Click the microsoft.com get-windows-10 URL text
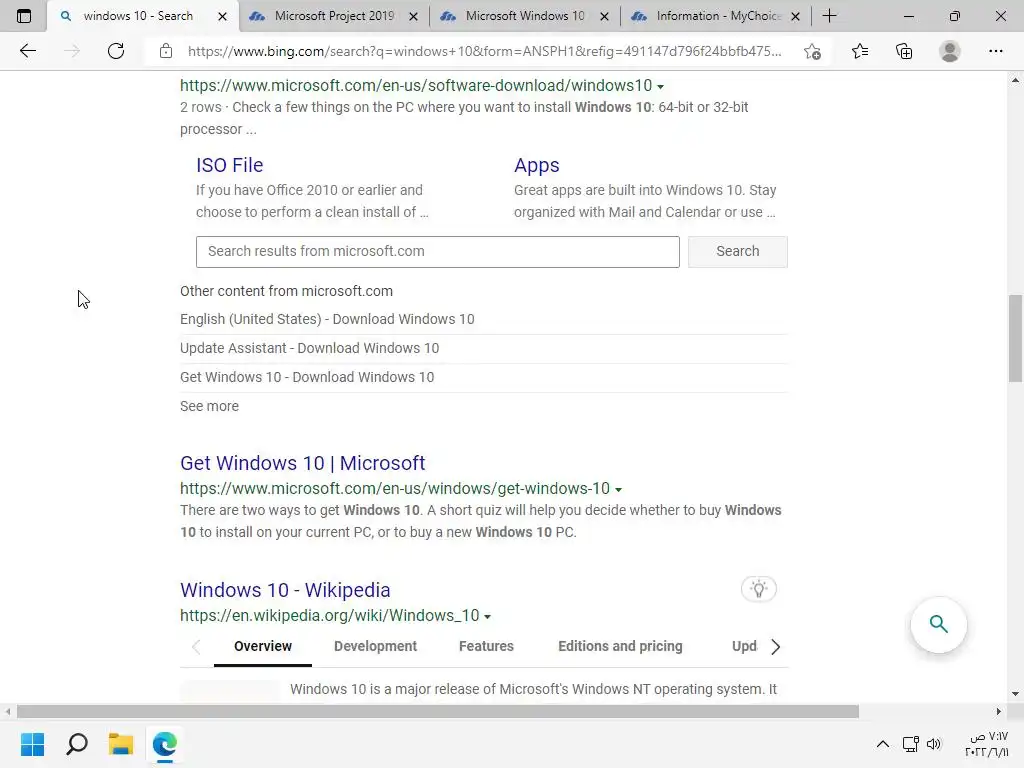 (395, 488)
